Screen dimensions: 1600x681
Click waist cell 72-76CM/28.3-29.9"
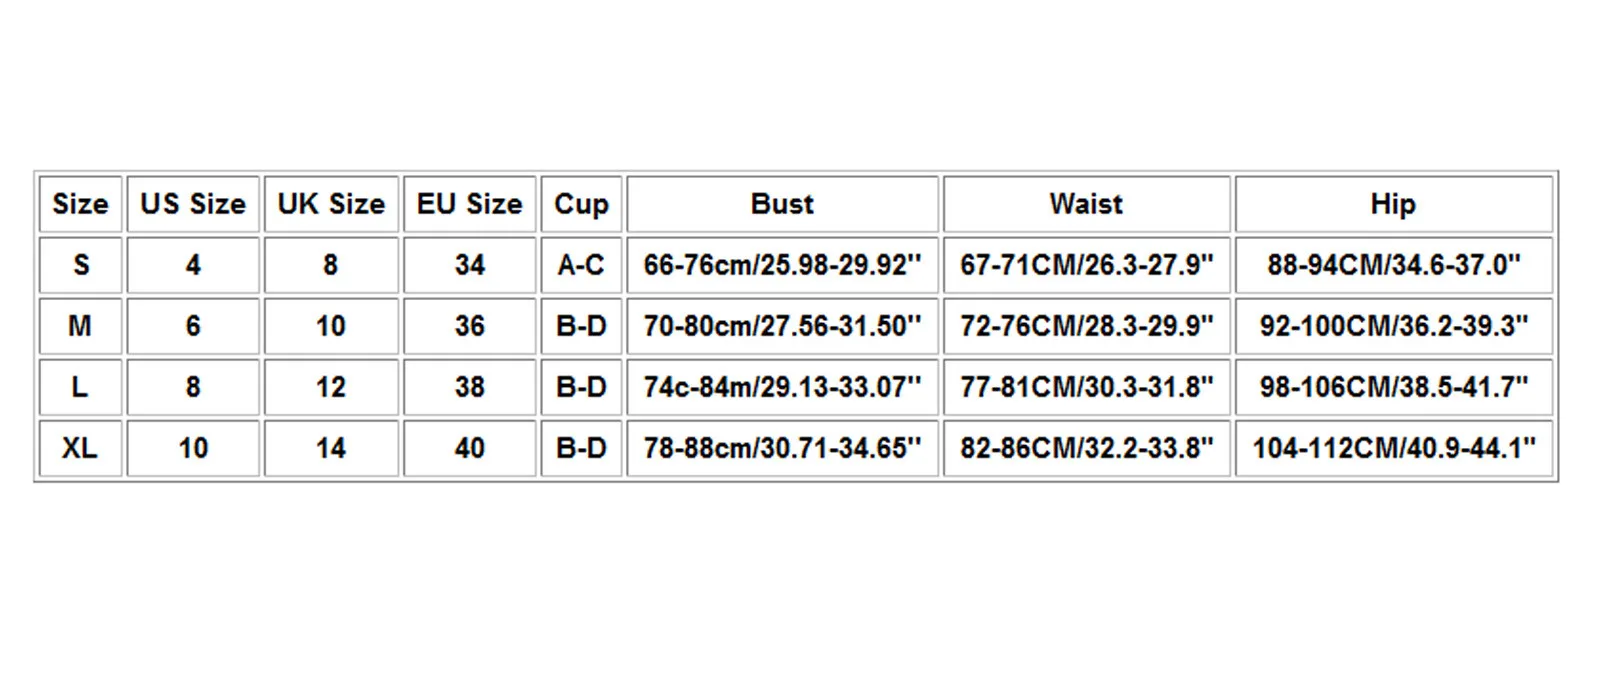pos(1086,326)
